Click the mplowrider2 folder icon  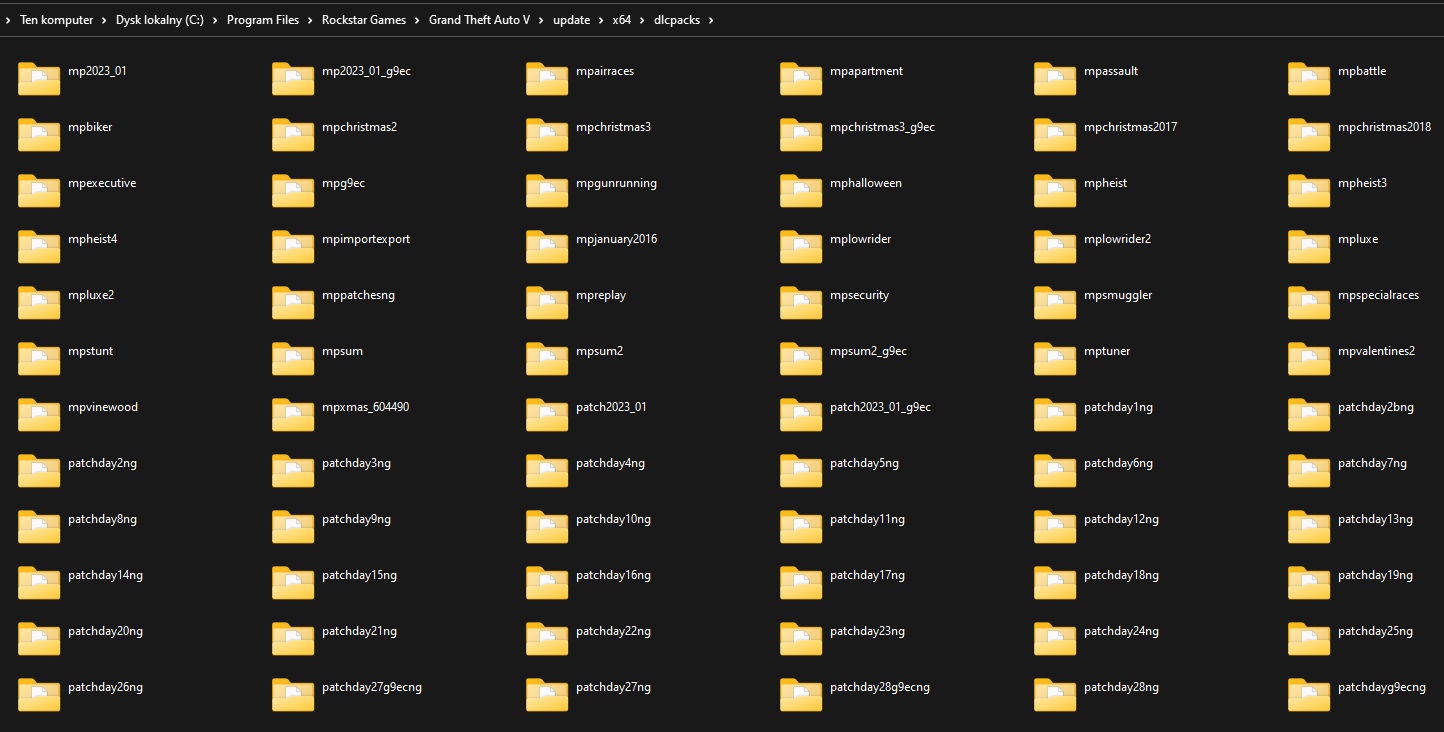(x=1055, y=247)
